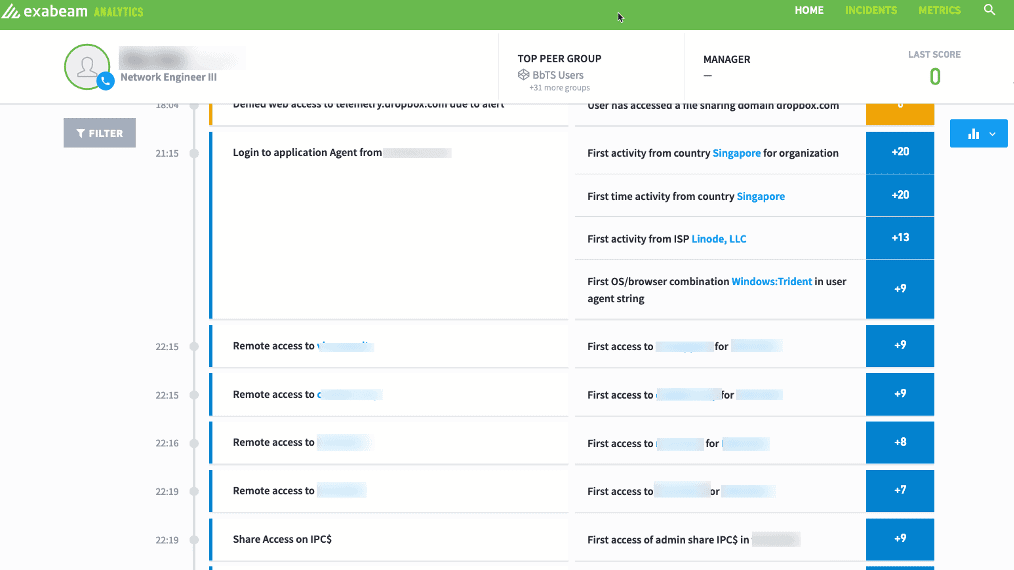
Task: Select the 22:16 Remote access event
Action: tap(389, 443)
